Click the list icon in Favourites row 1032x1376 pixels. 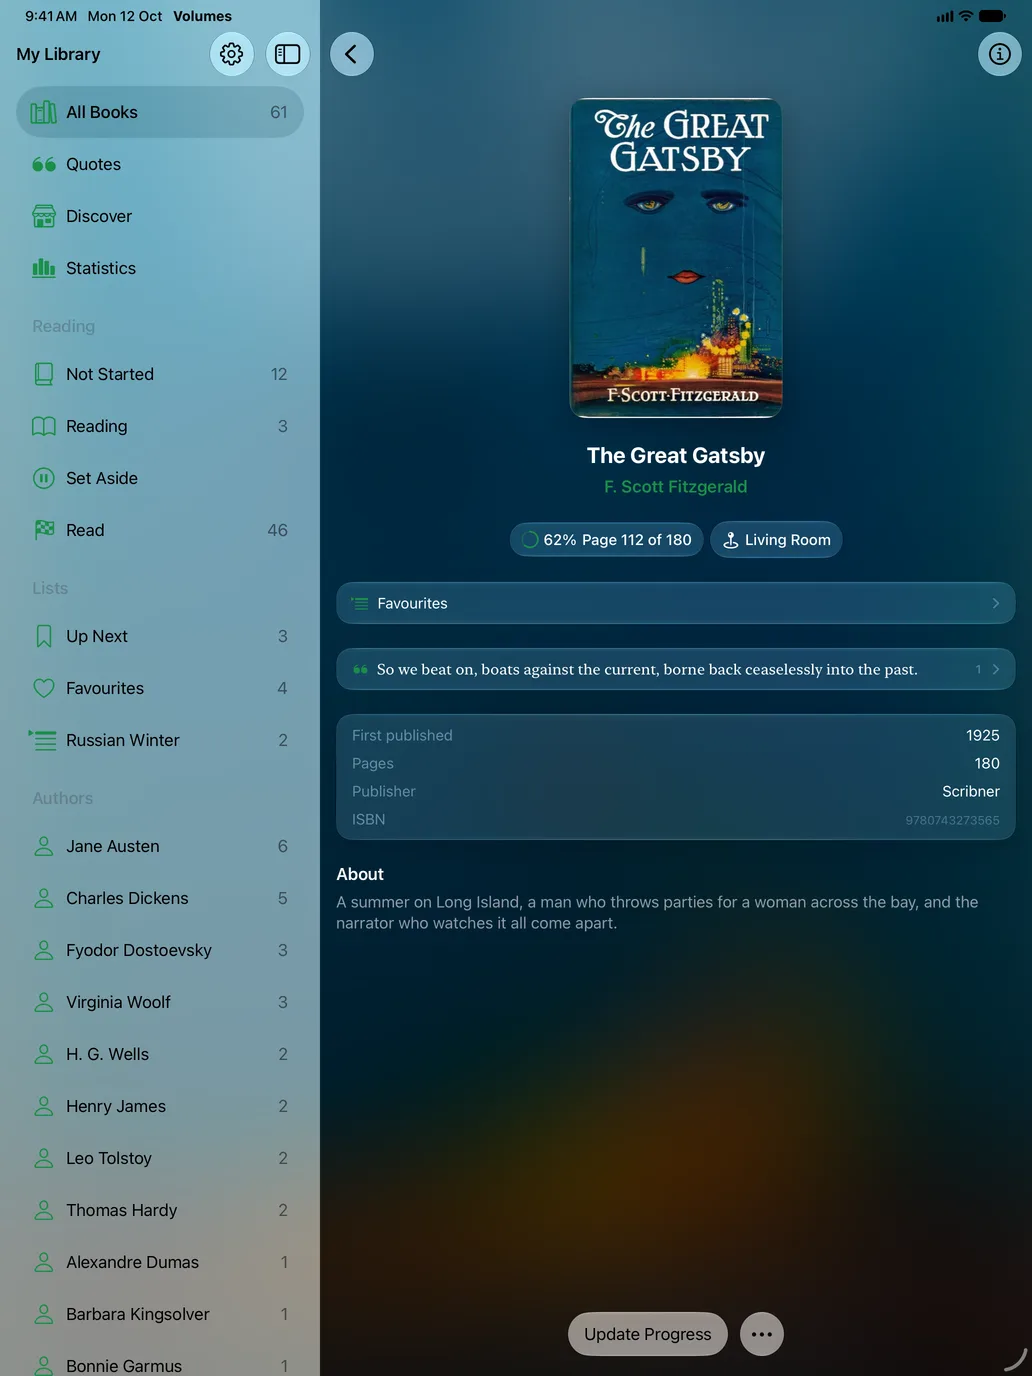[x=360, y=603]
